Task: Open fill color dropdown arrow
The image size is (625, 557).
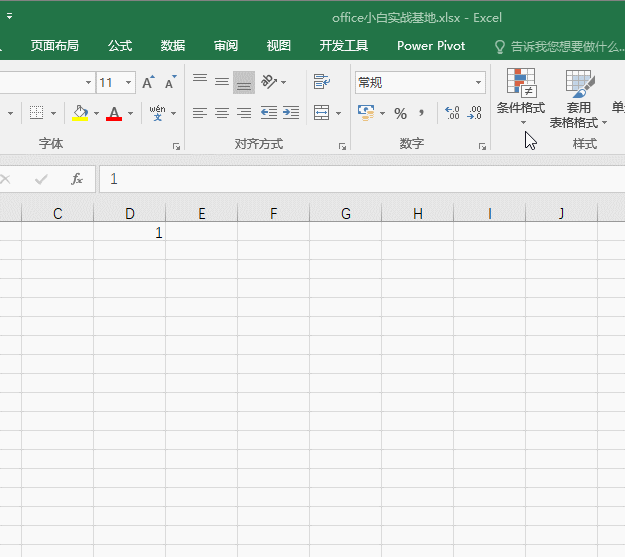Action: 96,114
